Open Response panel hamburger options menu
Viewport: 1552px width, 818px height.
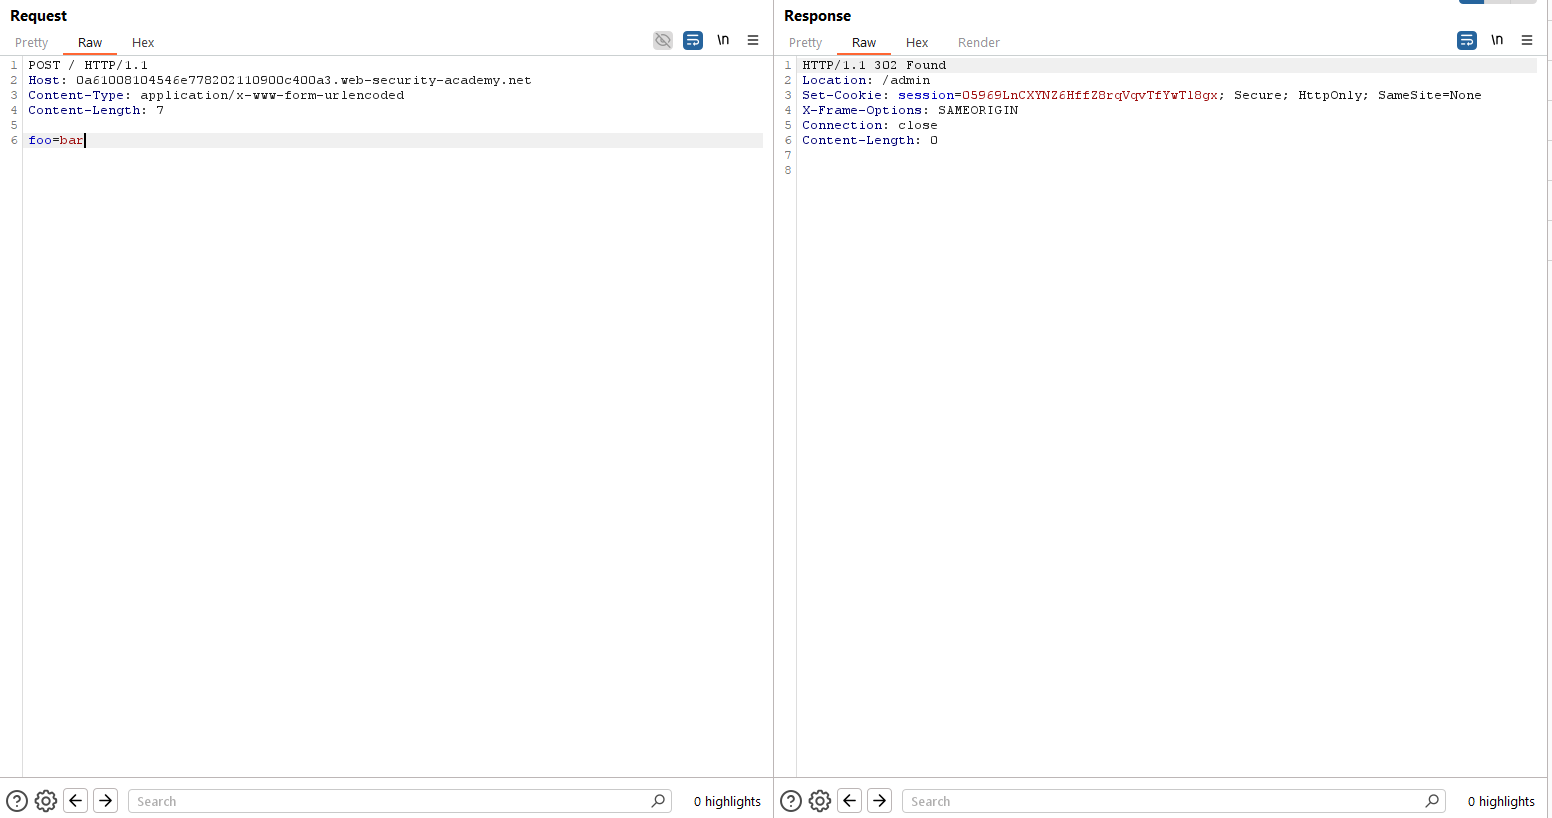1527,41
